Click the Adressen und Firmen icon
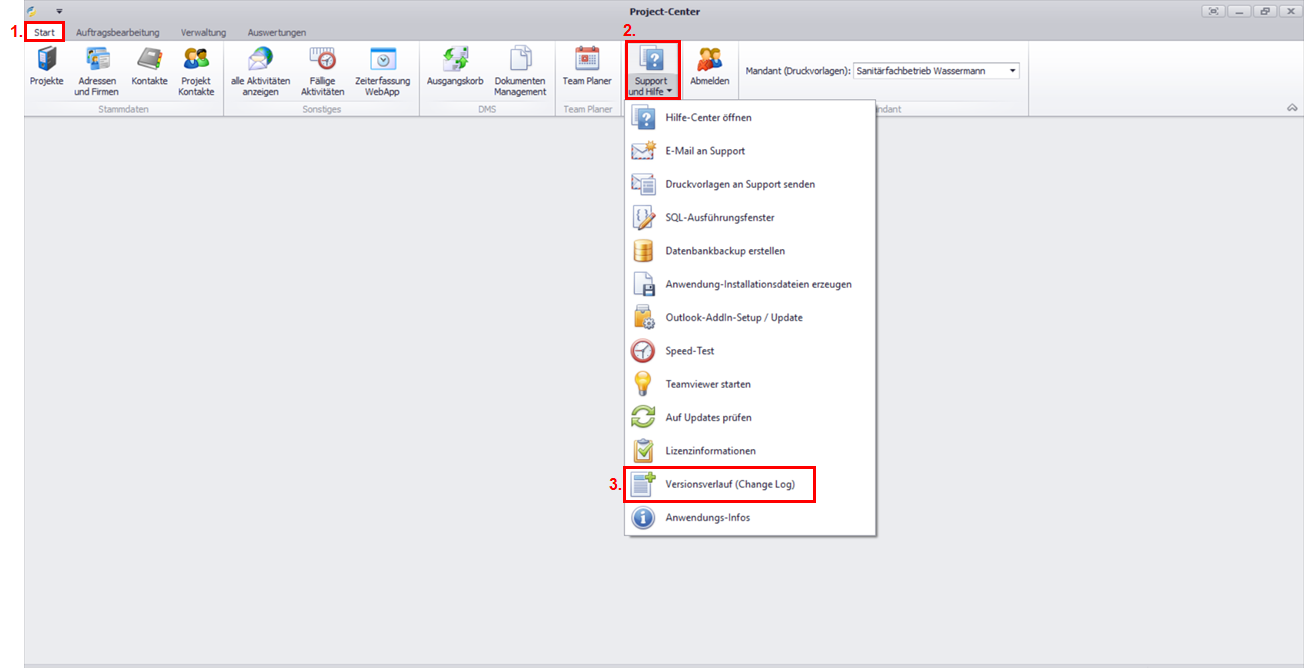 (x=96, y=60)
